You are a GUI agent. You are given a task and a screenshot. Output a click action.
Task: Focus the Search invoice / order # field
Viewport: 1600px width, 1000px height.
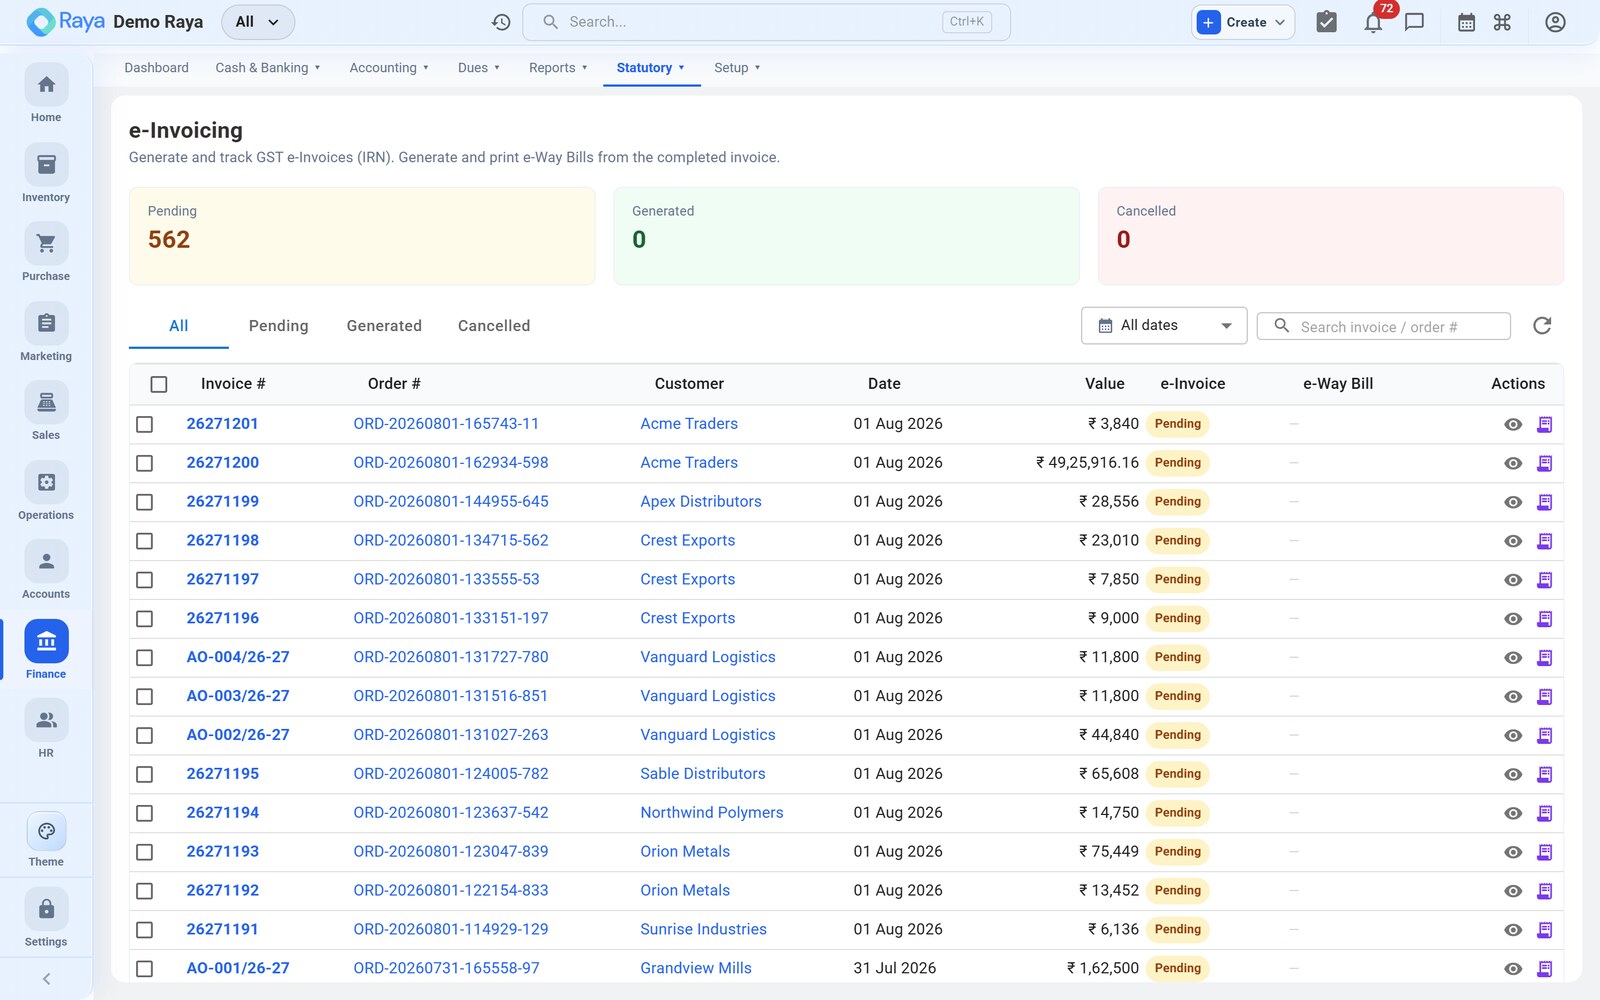1383,326
